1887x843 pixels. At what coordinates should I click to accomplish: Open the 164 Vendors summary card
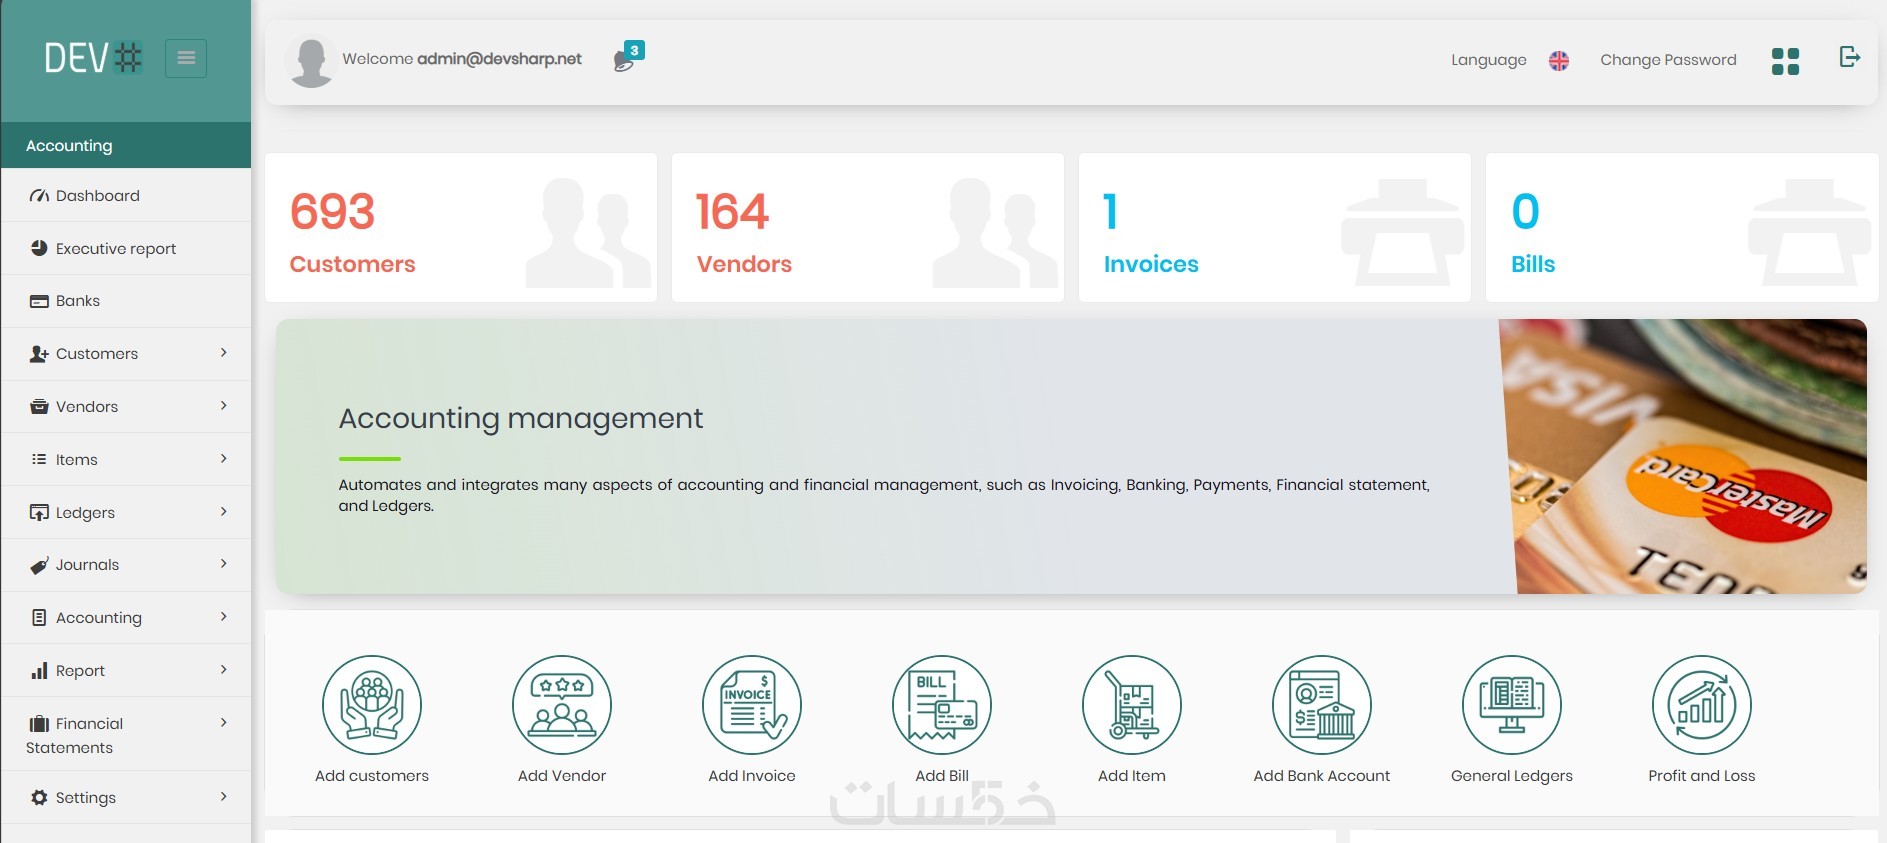[868, 227]
